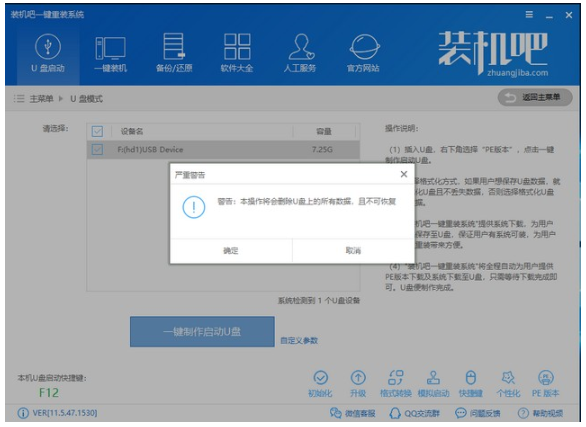Click the 快捷键 icon

click(471, 384)
